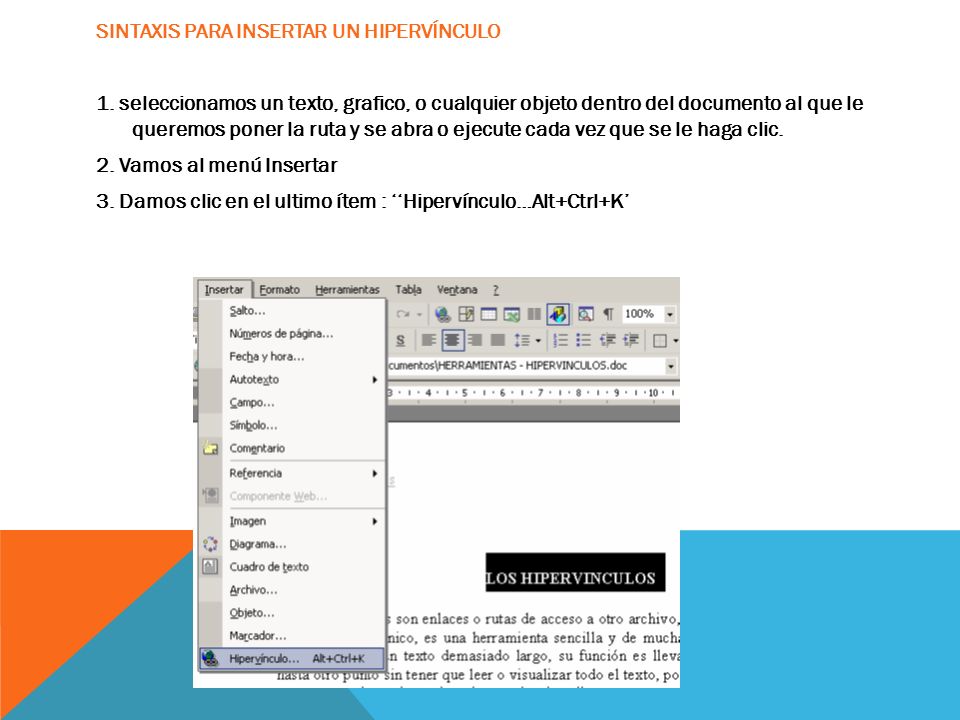Choose Comentario from the Insertar menu
960x720 pixels.
(293, 448)
